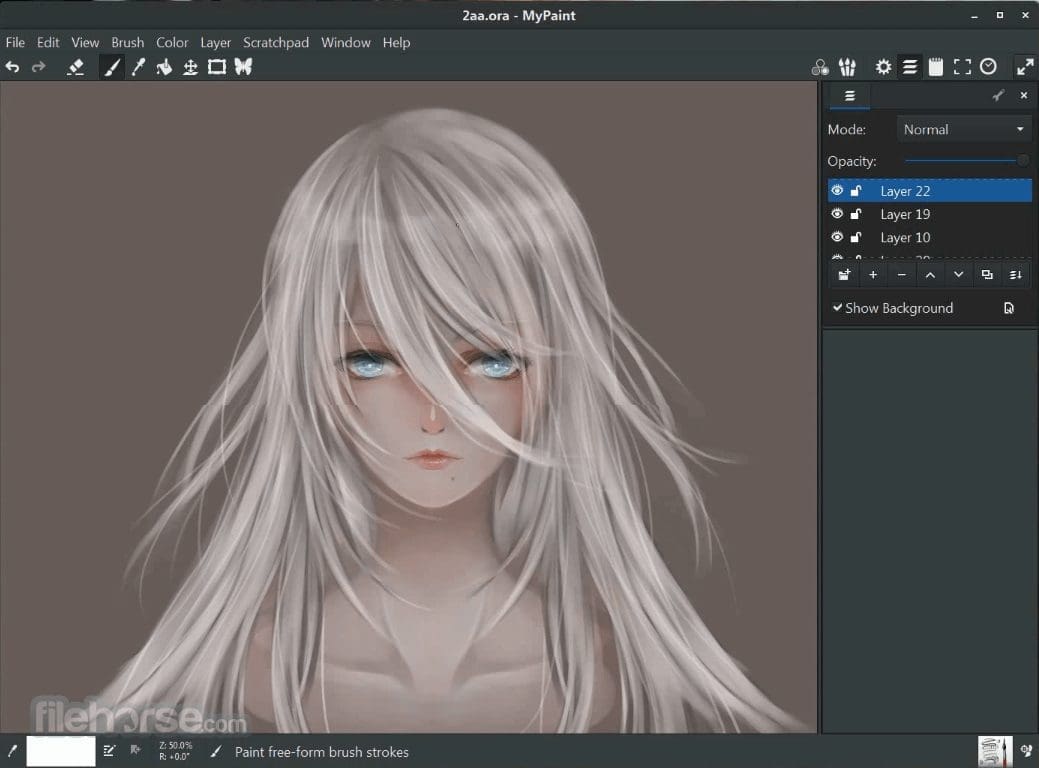
Task: Open the brush group selector icon
Action: coord(847,66)
